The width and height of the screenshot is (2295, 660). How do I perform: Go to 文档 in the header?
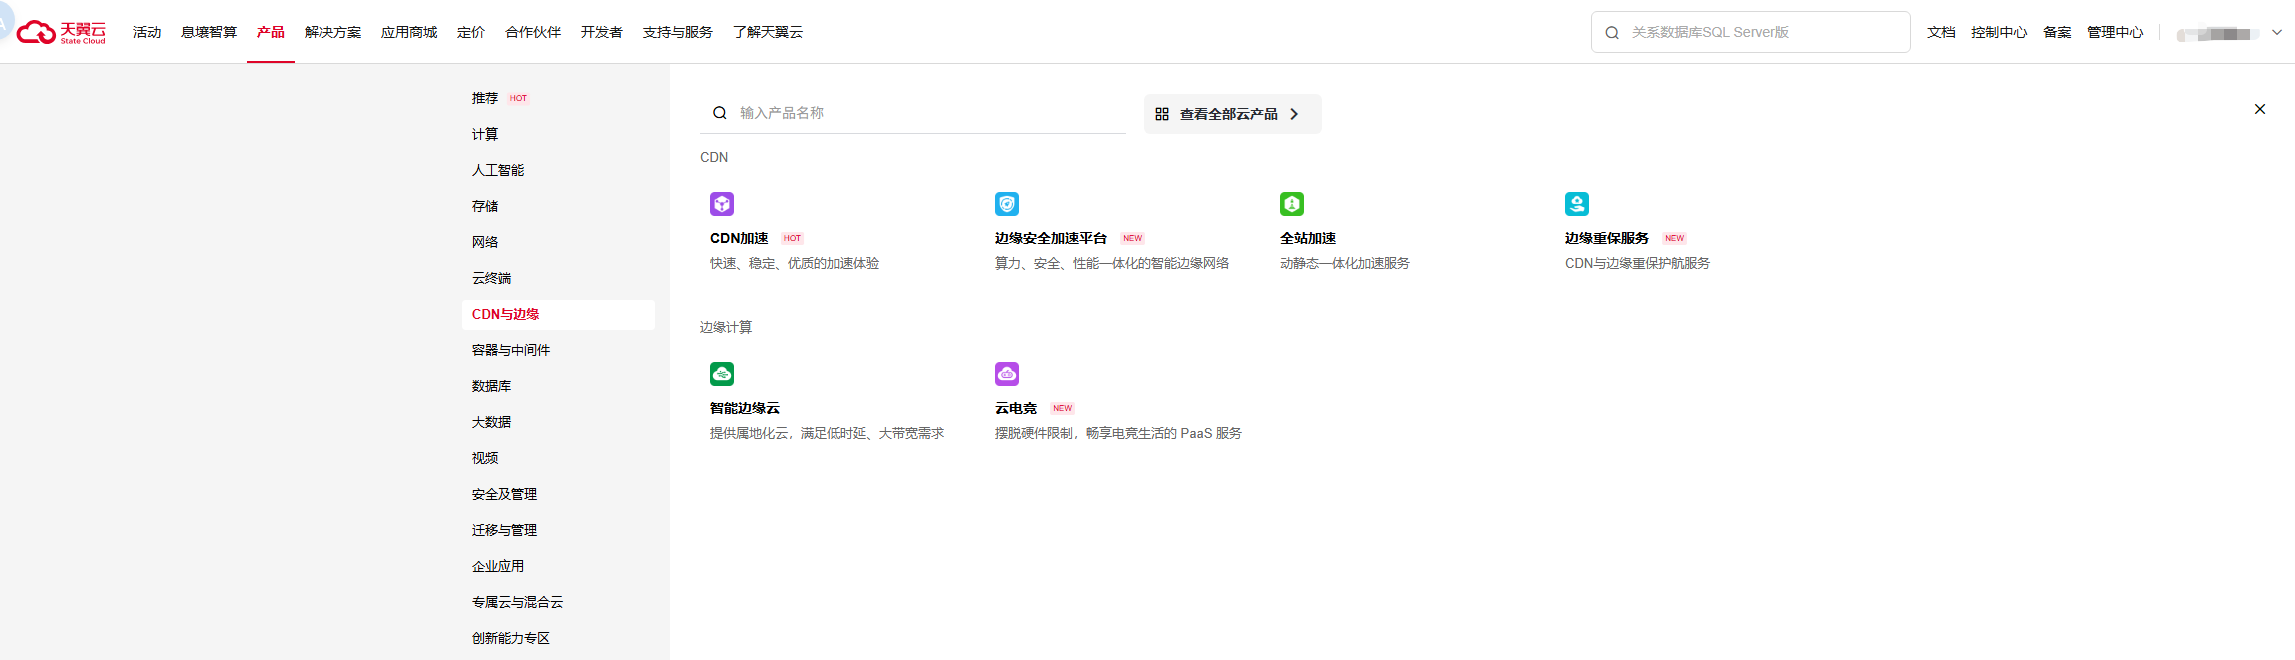(x=1941, y=32)
